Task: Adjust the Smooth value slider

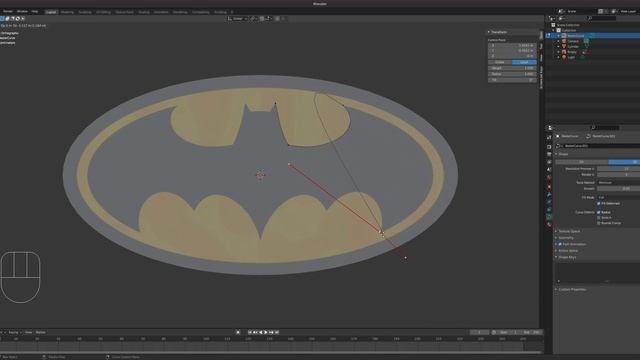Action: (618, 189)
